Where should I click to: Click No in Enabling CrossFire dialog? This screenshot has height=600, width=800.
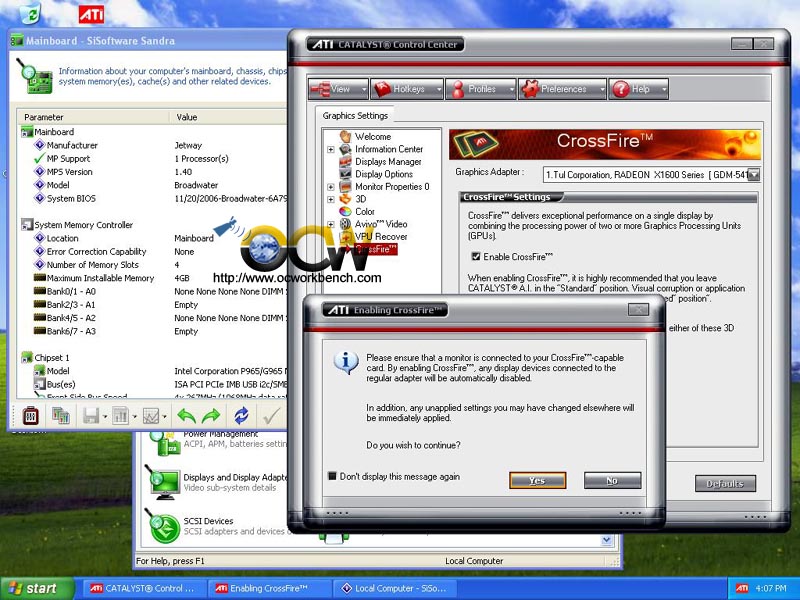(x=612, y=480)
